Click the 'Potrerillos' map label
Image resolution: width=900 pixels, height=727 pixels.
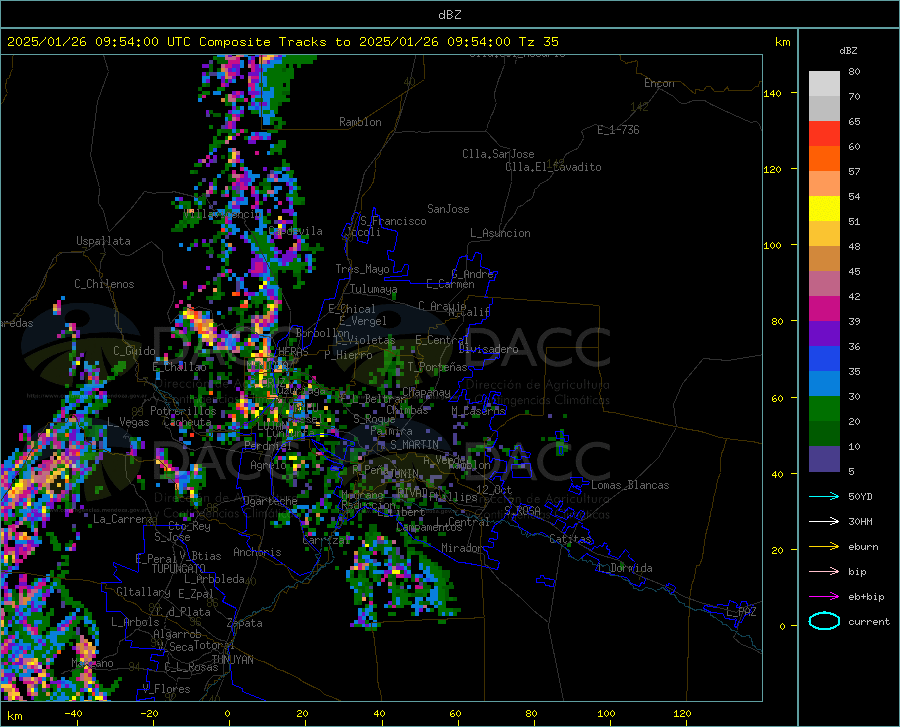point(183,411)
